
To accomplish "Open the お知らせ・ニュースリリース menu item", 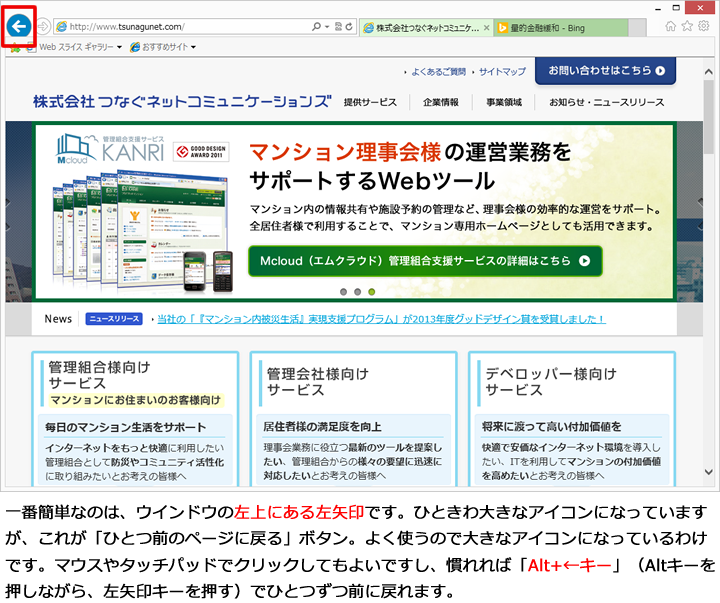I will [607, 102].
